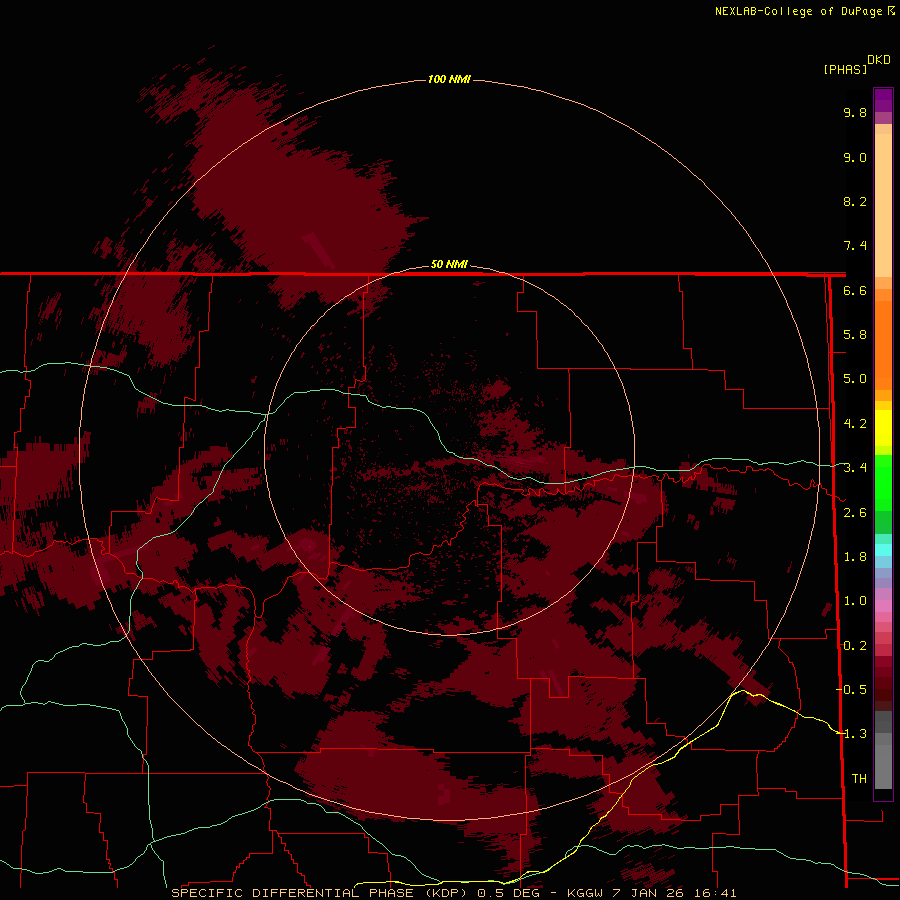Click the DKD label above the color scale

pos(878,59)
